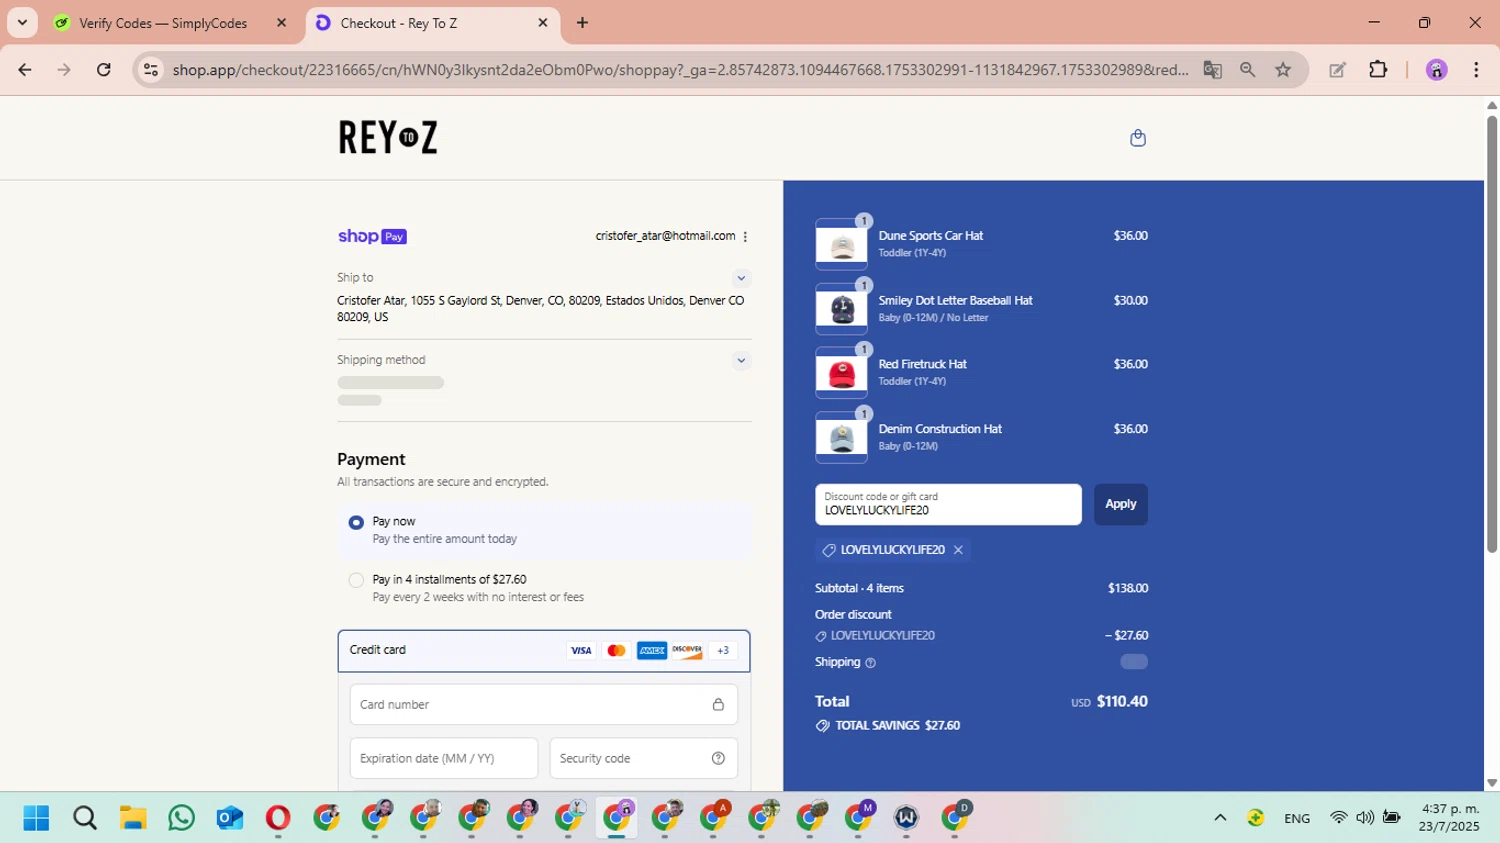Screen dimensions: 1500x843
Task: Close the Verify Codes tab
Action: tap(281, 23)
